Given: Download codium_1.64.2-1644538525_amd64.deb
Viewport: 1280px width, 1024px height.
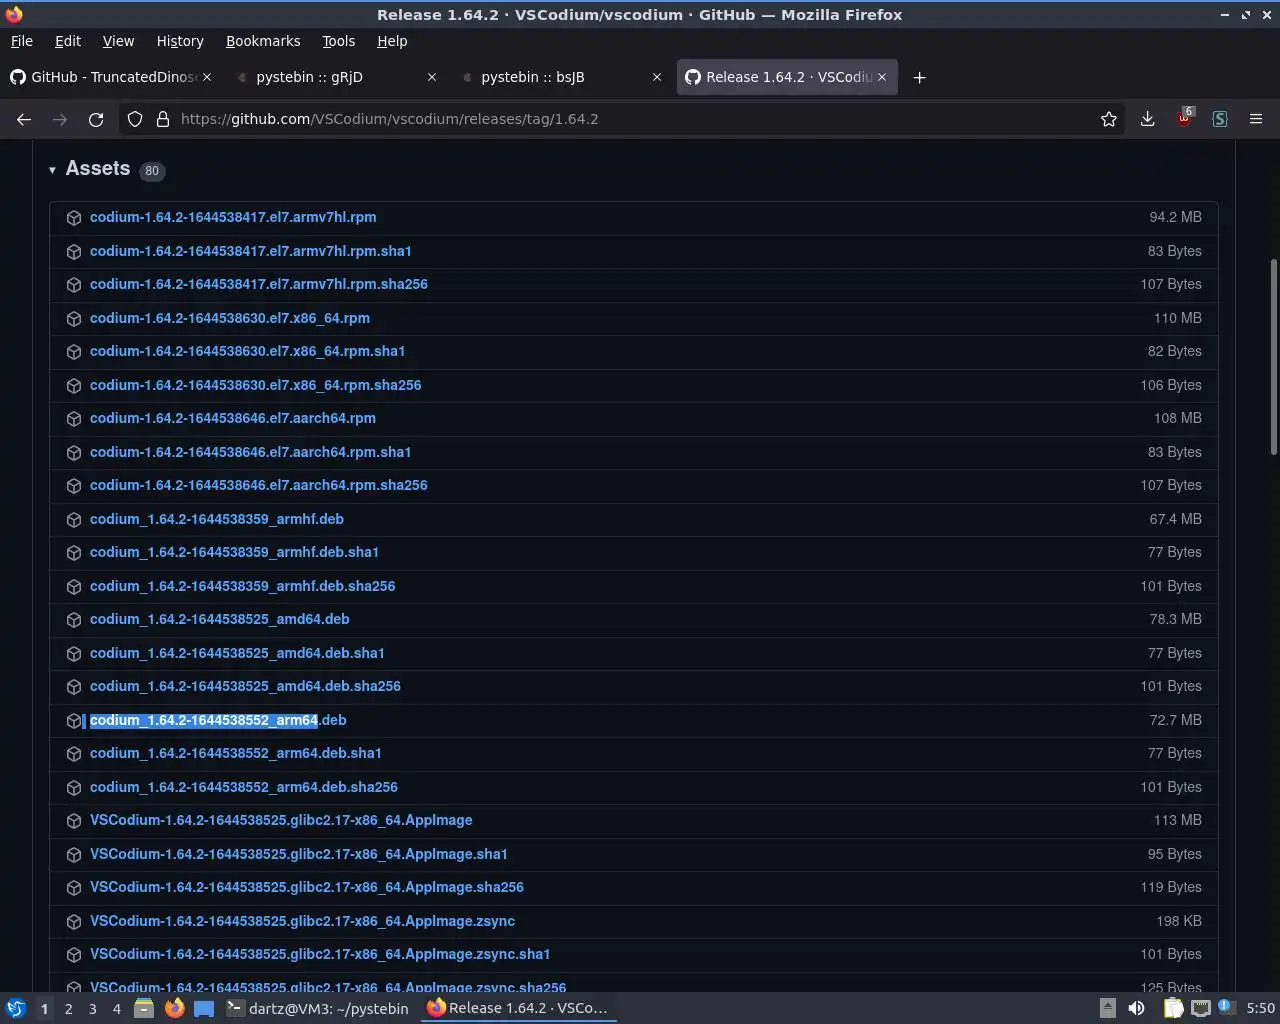Looking at the screenshot, I should pos(220,619).
